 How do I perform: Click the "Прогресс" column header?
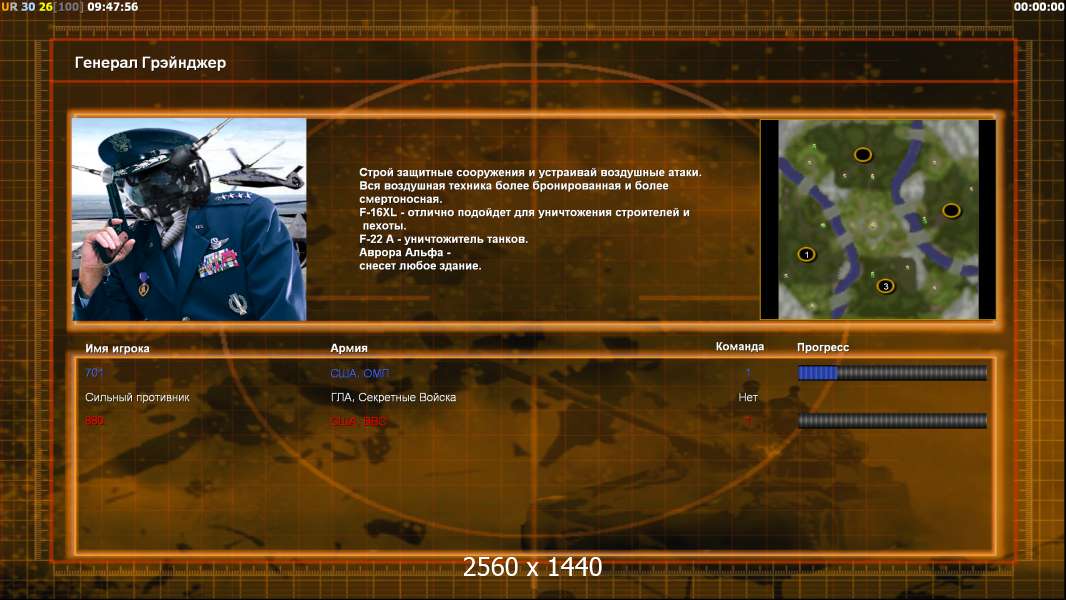(x=823, y=347)
